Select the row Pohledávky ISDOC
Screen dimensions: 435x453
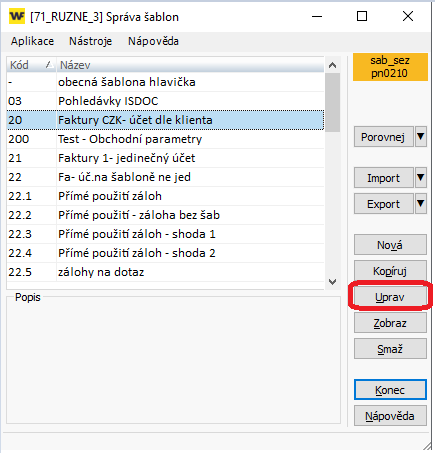(x=165, y=101)
